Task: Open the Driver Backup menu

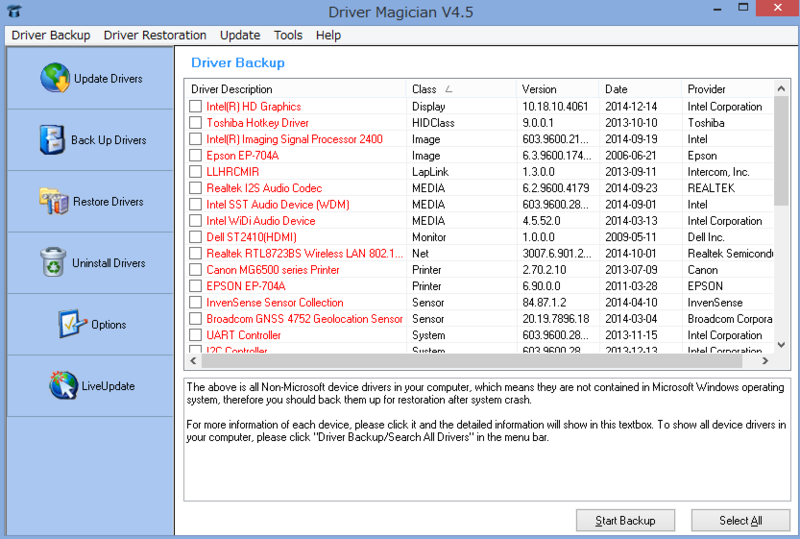Action: click(x=51, y=35)
